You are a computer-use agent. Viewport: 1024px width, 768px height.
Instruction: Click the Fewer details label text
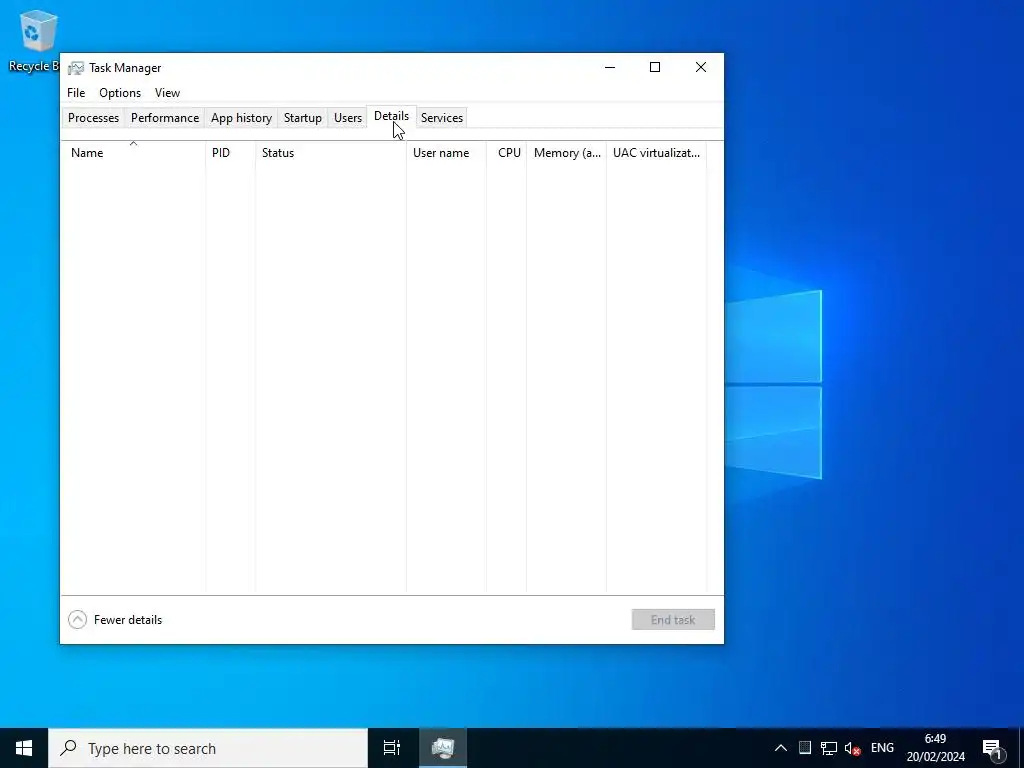[x=128, y=620]
